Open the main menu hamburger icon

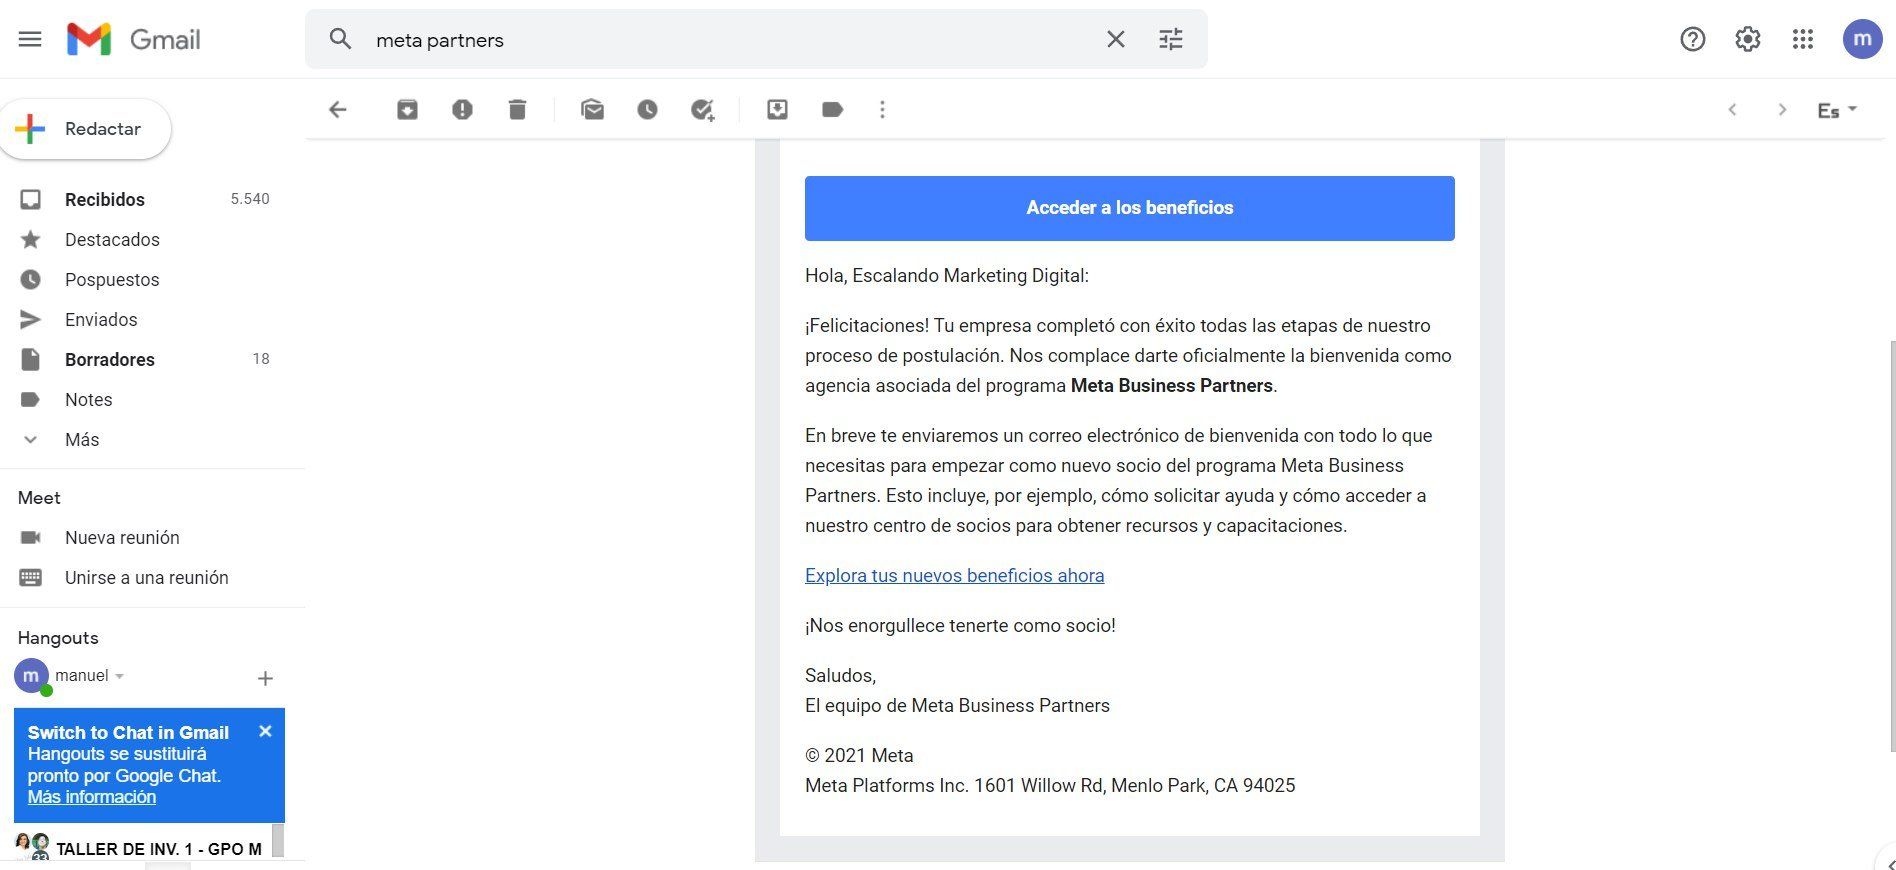[x=30, y=40]
